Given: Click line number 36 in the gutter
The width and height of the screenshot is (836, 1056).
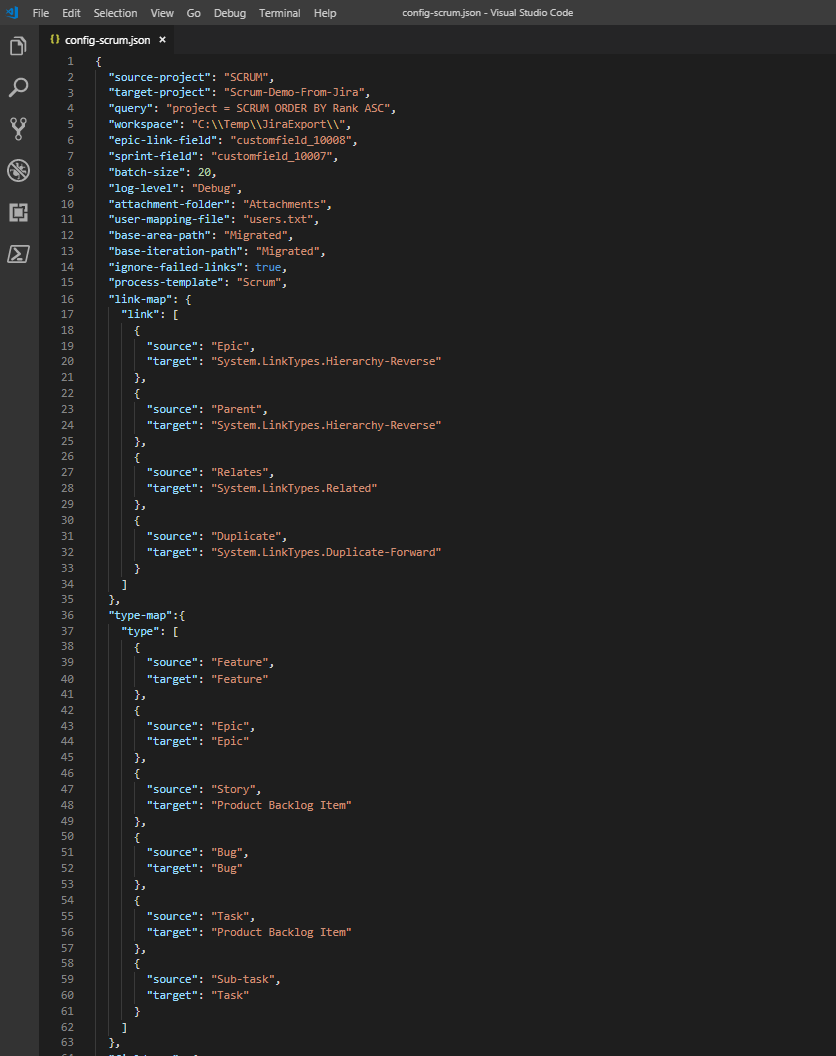Looking at the screenshot, I should coord(67,616).
